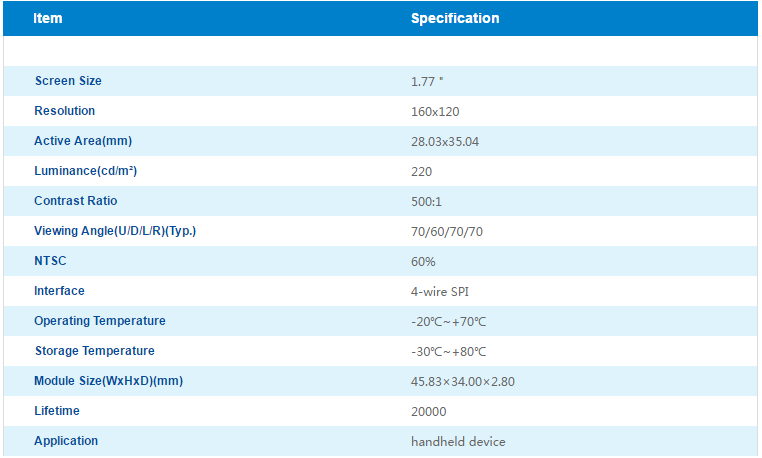
Task: Select the 'Contrast Ratio' label
Action: (76, 201)
